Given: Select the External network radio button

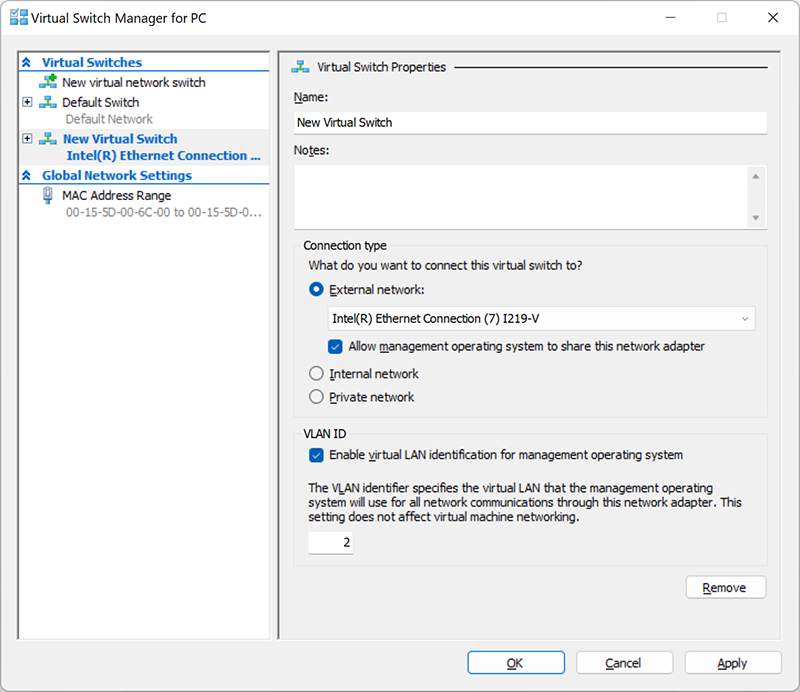Looking at the screenshot, I should 316,290.
